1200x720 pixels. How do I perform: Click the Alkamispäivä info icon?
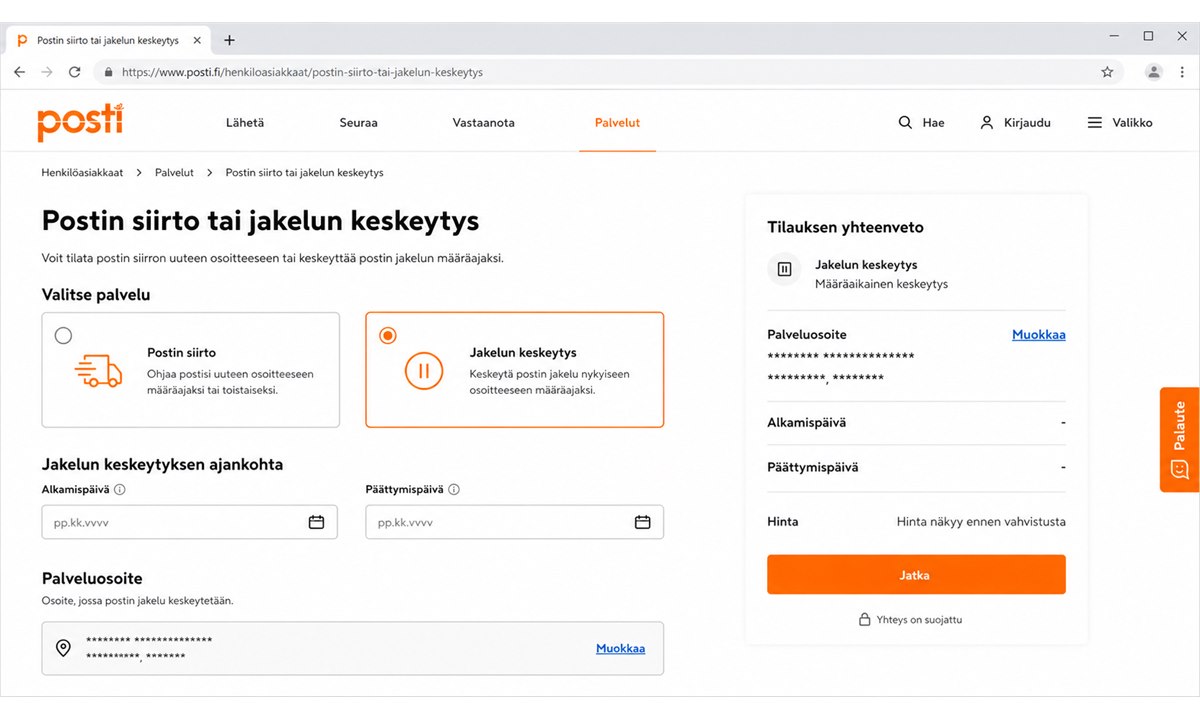pos(120,490)
